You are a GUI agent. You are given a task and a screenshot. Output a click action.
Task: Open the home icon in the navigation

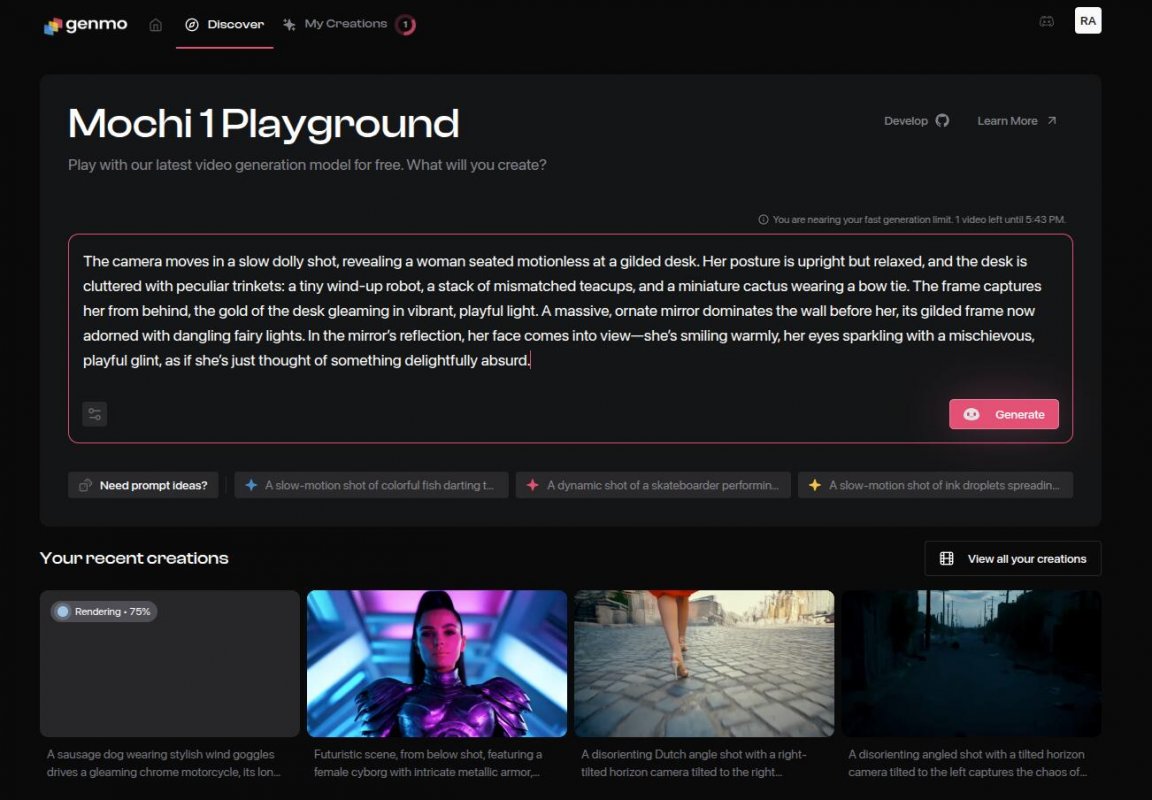156,25
